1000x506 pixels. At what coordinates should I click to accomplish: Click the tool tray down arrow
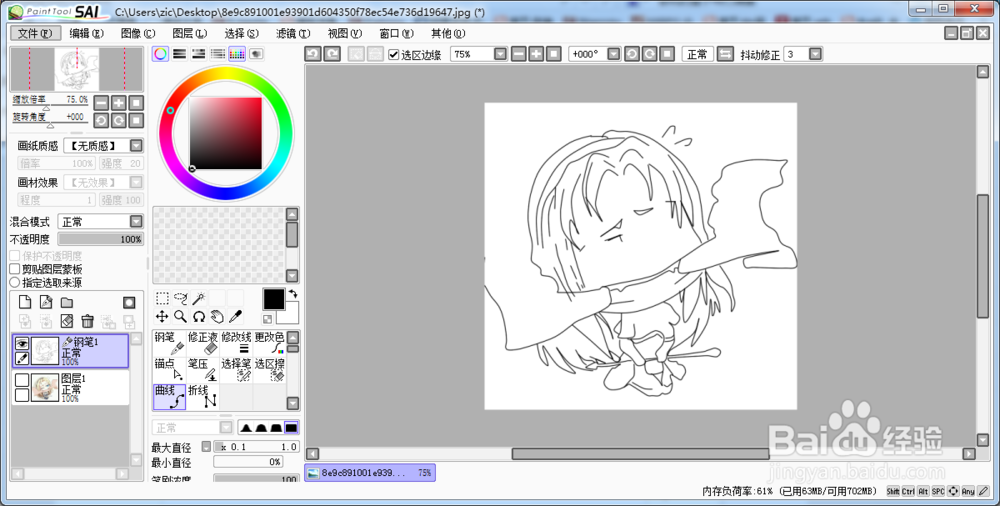[293, 403]
